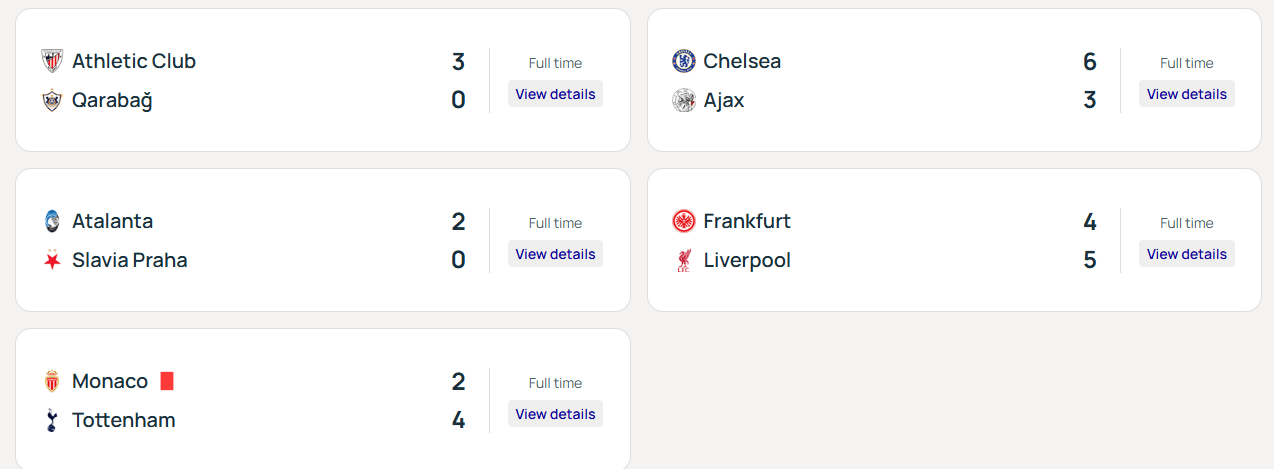The image size is (1274, 469).
Task: Select the Liverpool team name
Action: [x=746, y=260]
